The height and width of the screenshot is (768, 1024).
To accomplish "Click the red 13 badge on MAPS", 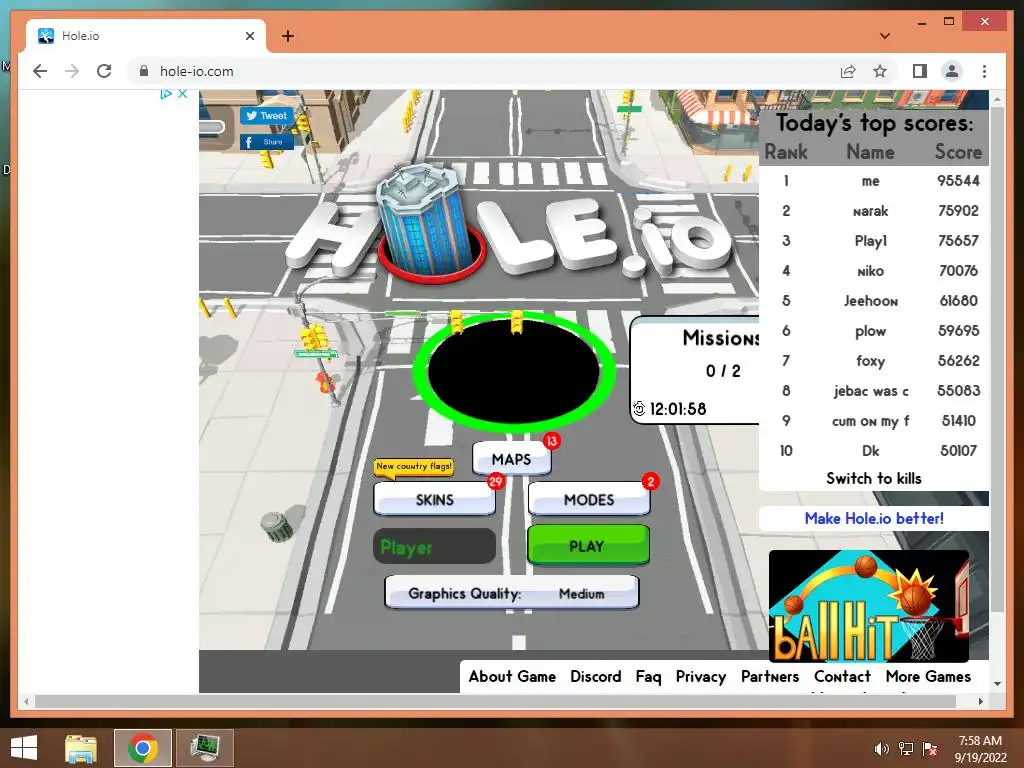I will (x=552, y=441).
